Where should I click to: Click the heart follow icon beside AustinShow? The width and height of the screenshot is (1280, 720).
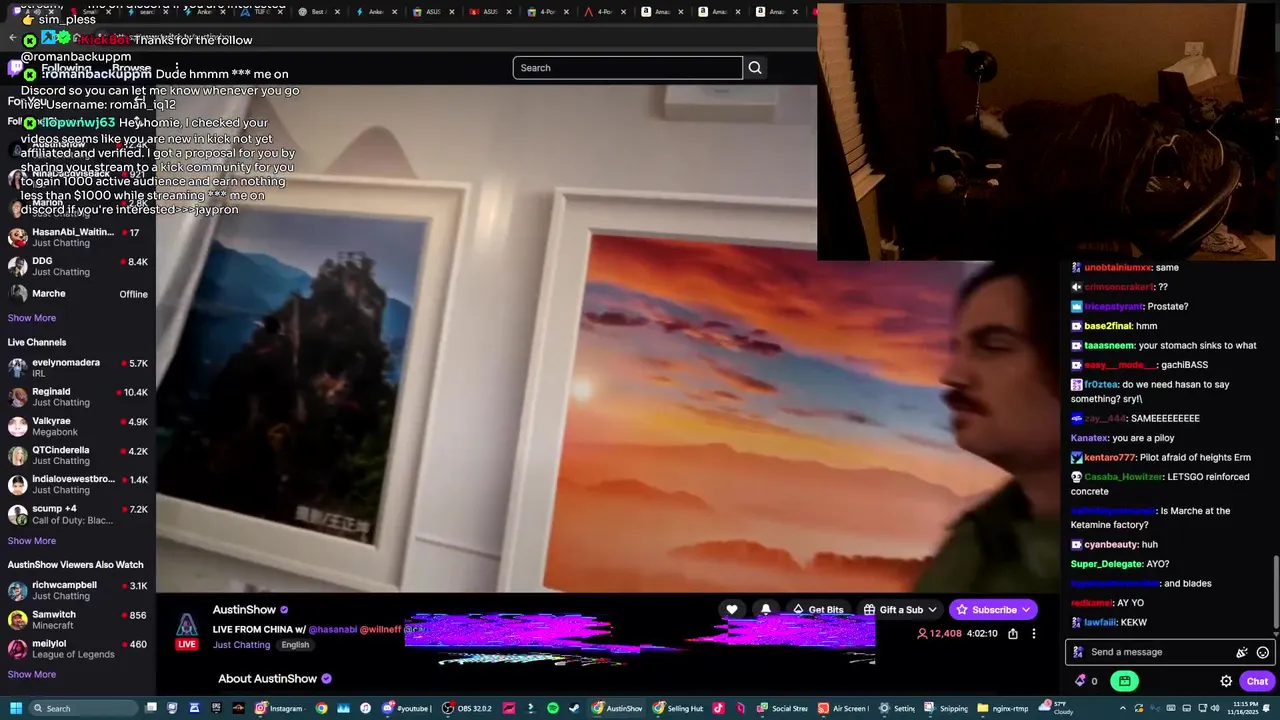click(732, 610)
